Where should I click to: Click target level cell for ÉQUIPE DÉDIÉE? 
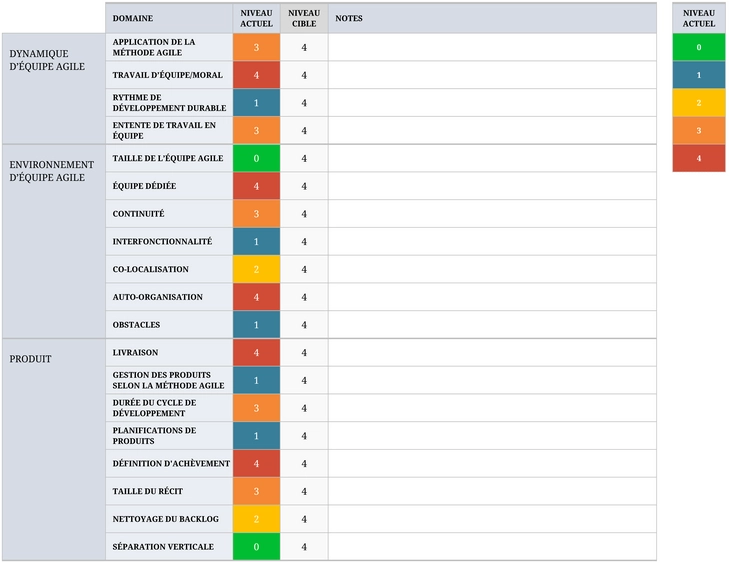click(304, 186)
